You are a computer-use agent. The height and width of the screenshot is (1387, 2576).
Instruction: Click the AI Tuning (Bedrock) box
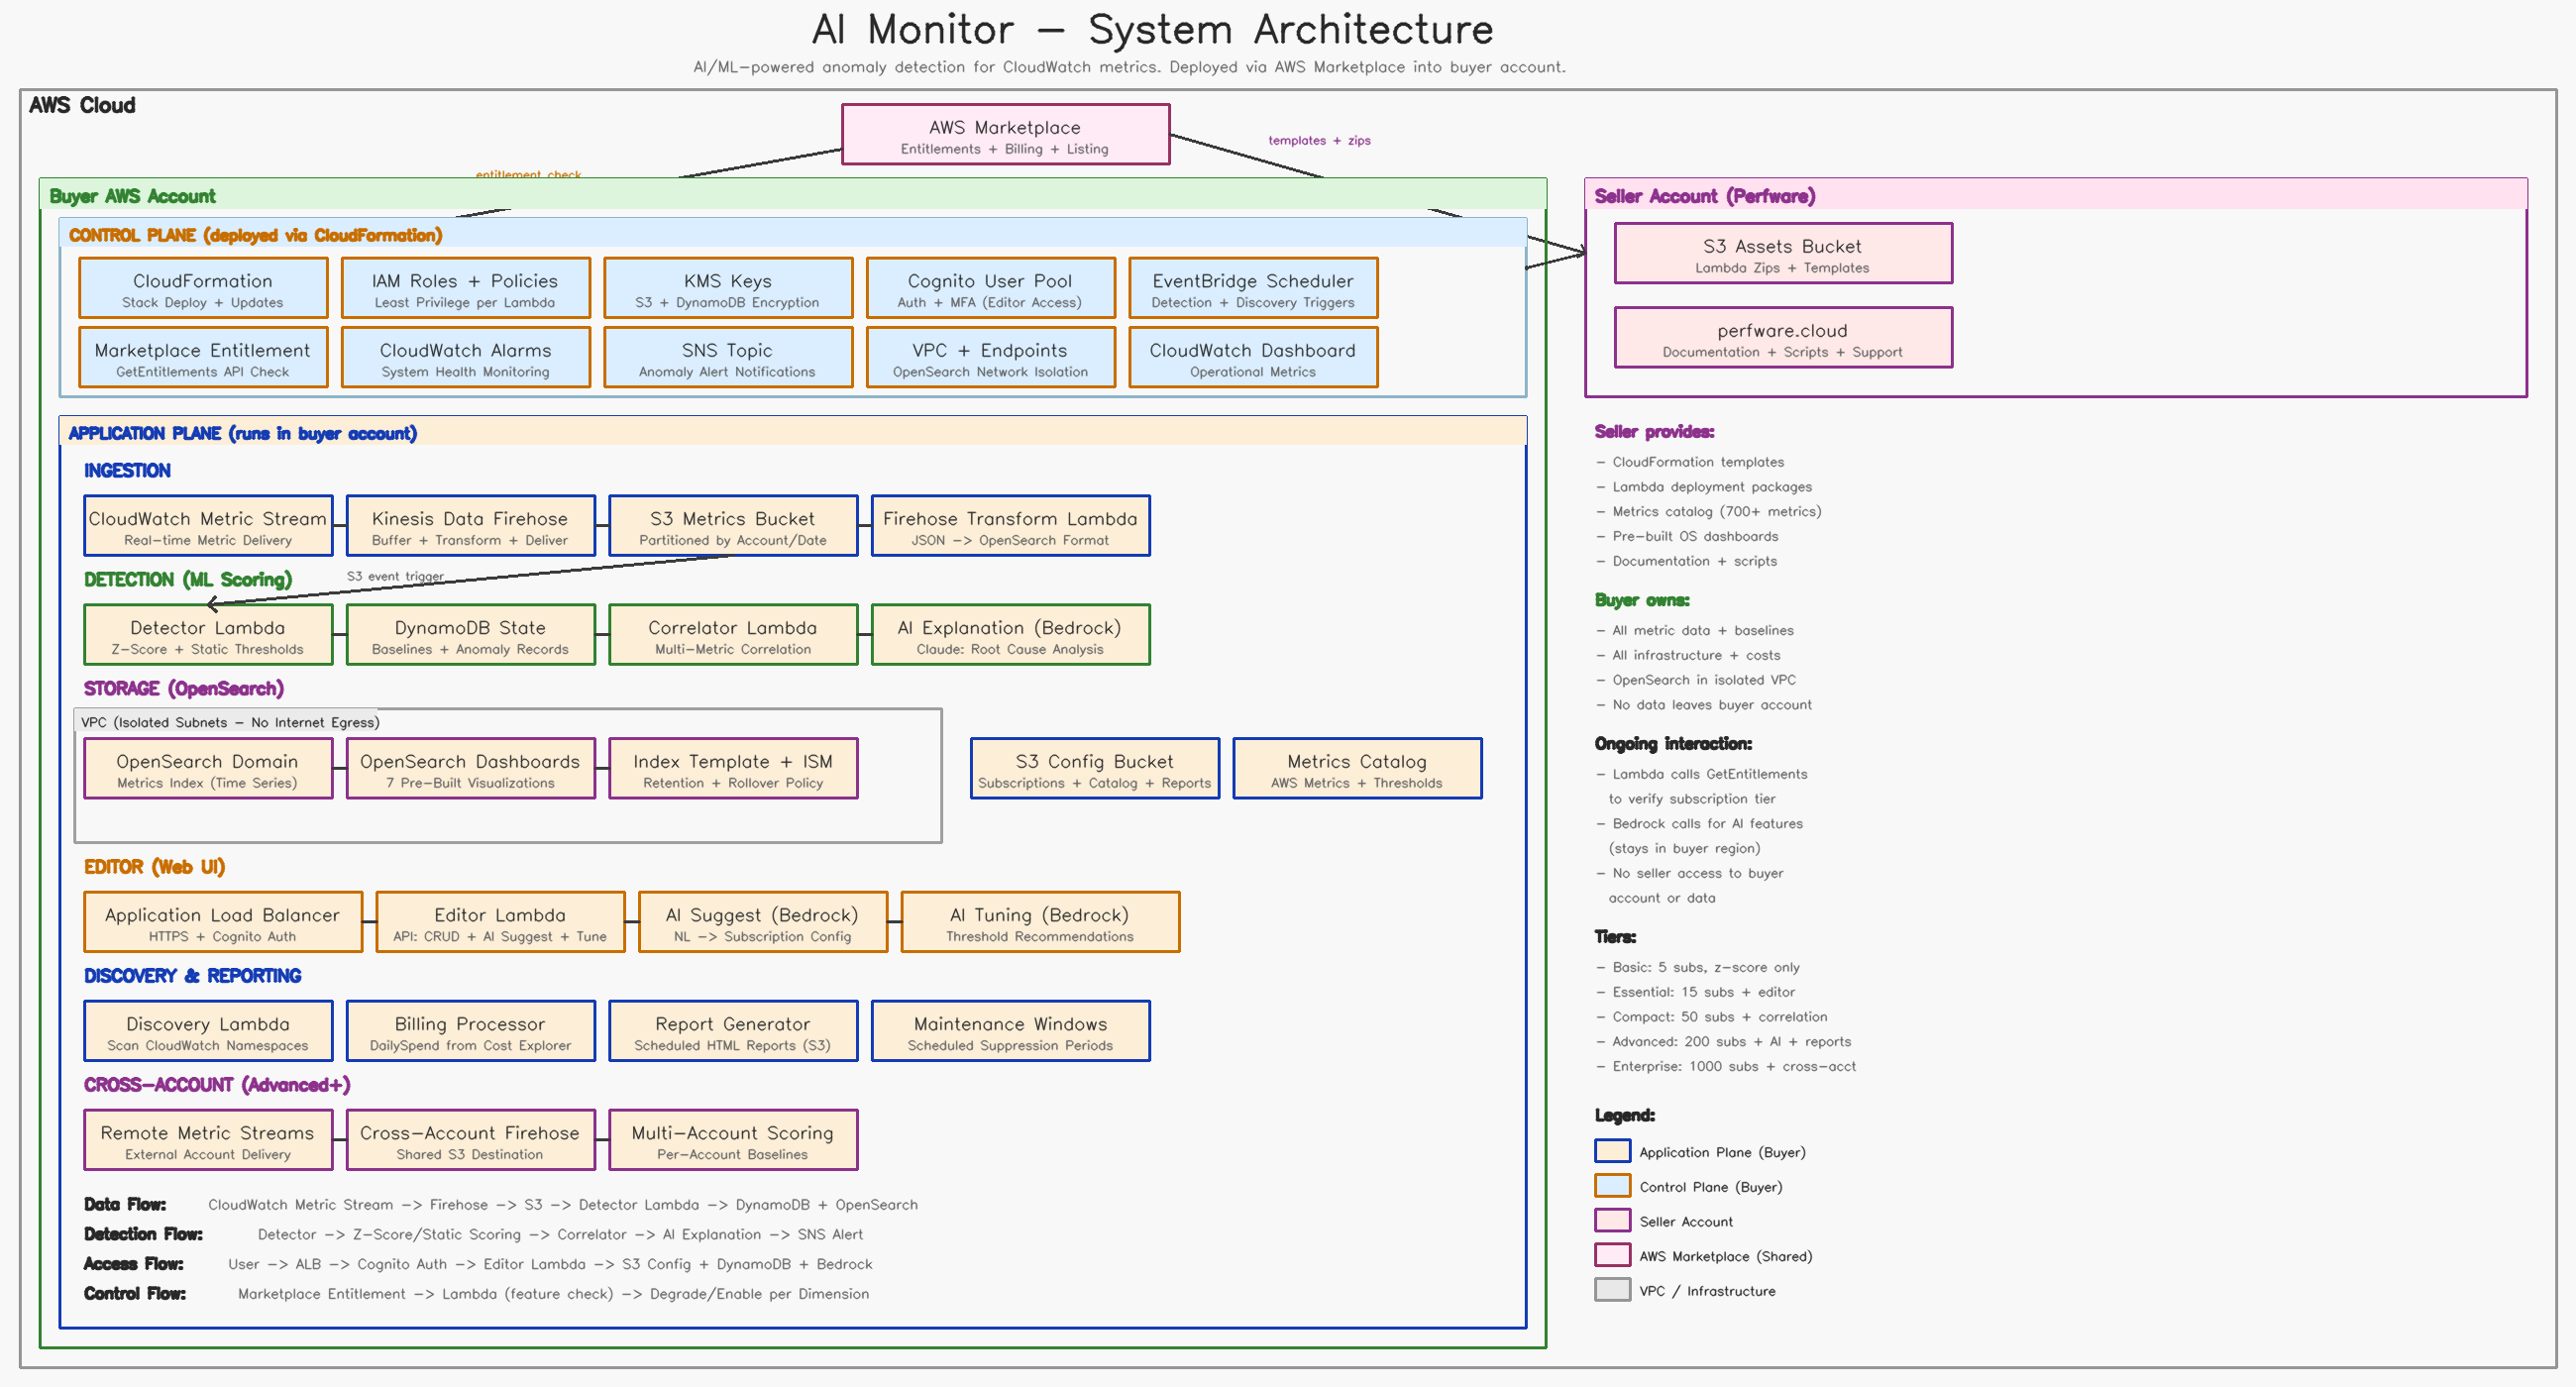(1040, 922)
